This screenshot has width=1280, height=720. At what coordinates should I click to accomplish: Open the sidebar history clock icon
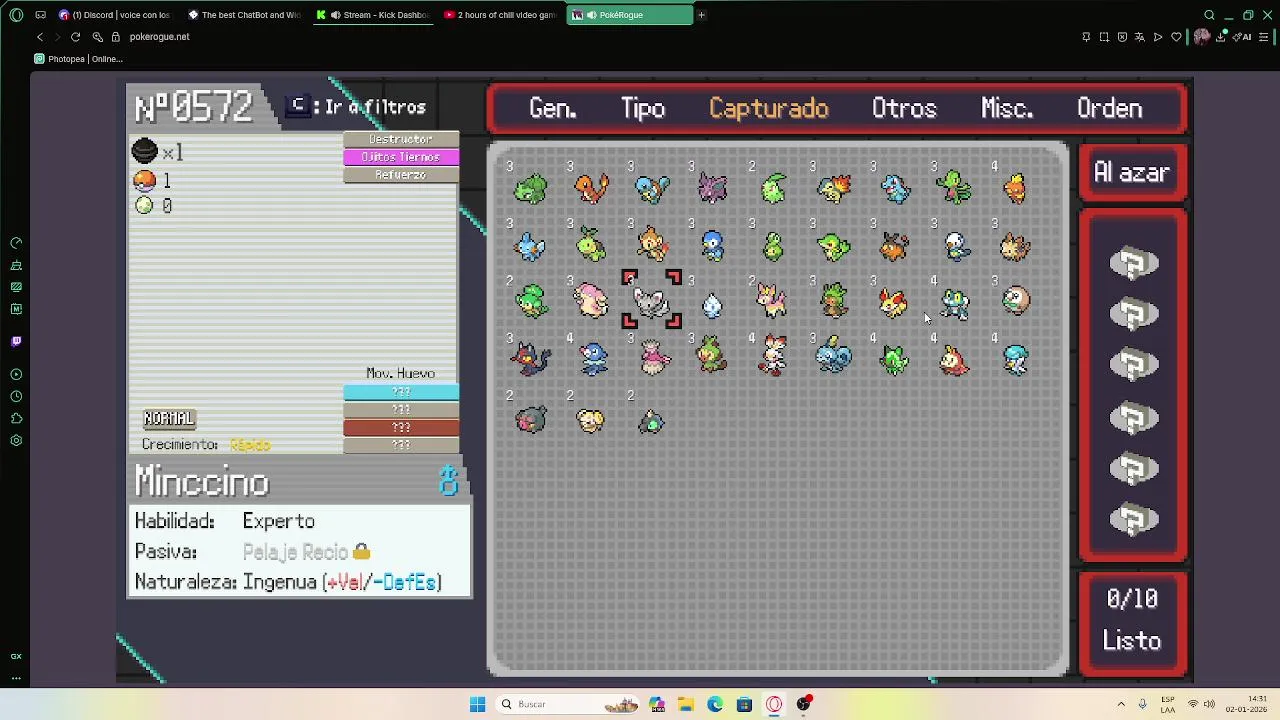[16, 396]
